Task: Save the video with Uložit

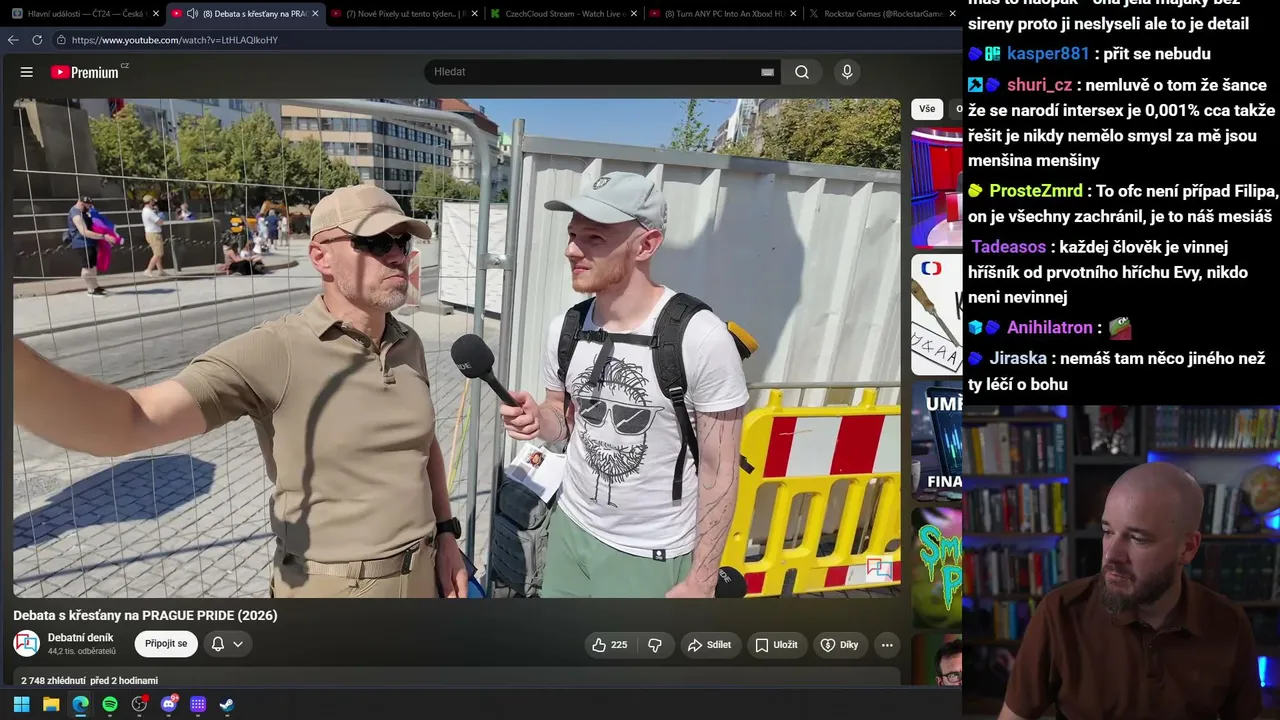Action: [776, 645]
